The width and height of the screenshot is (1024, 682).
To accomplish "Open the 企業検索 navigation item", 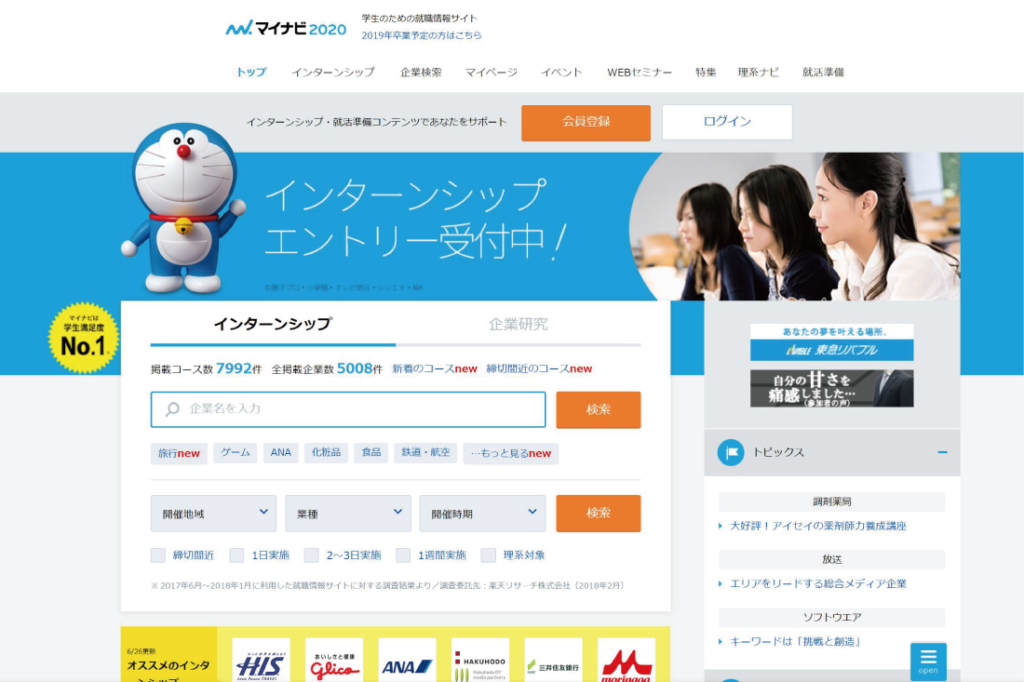I will point(421,72).
